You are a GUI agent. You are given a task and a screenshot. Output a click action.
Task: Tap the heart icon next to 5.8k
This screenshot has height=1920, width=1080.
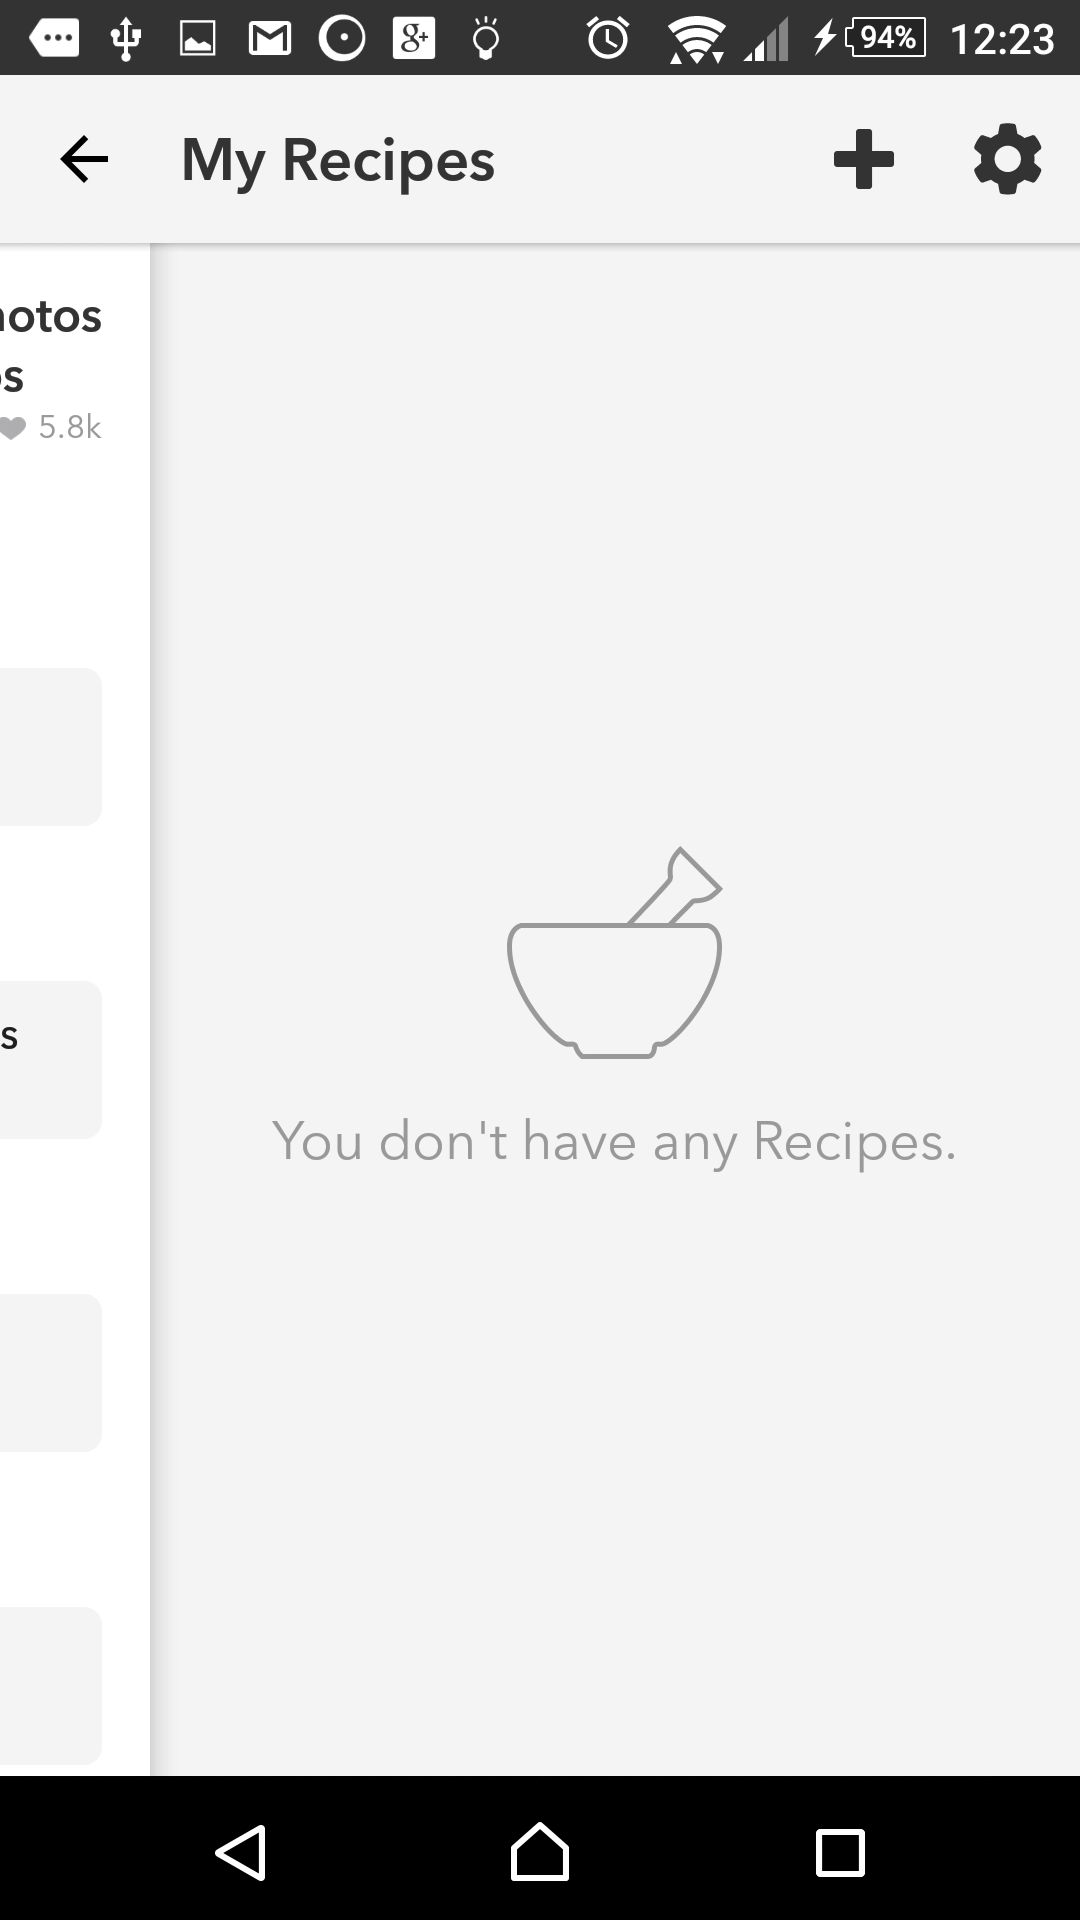(x=12, y=428)
